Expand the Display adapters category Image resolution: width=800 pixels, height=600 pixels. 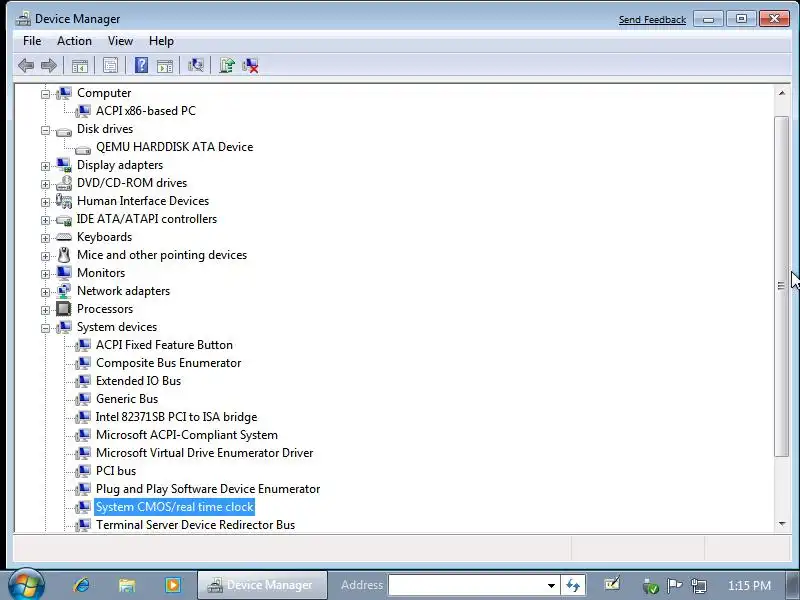click(45, 166)
